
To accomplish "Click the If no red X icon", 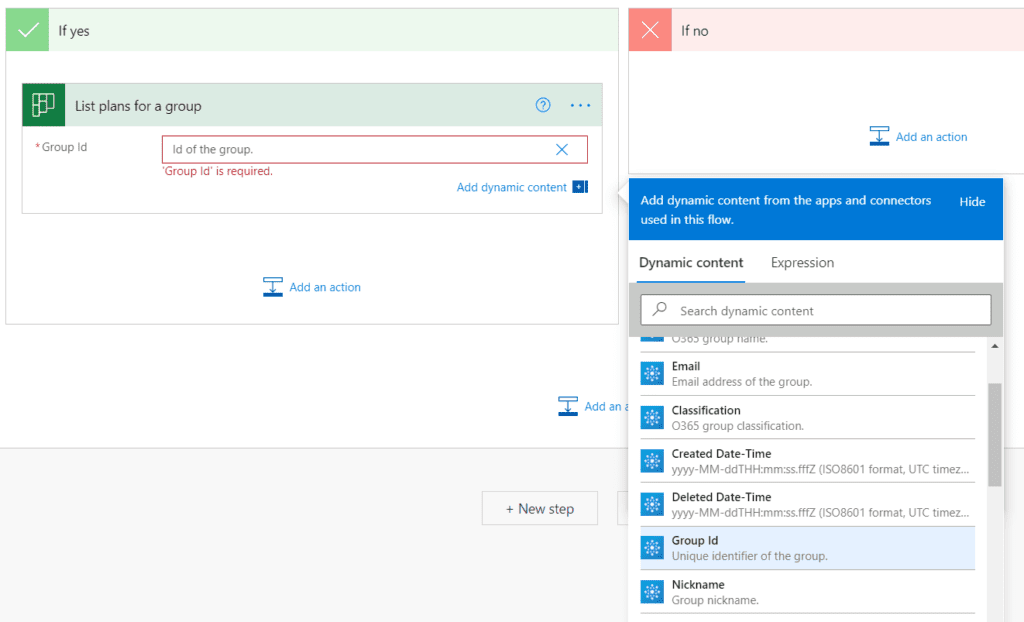I will (x=650, y=30).
